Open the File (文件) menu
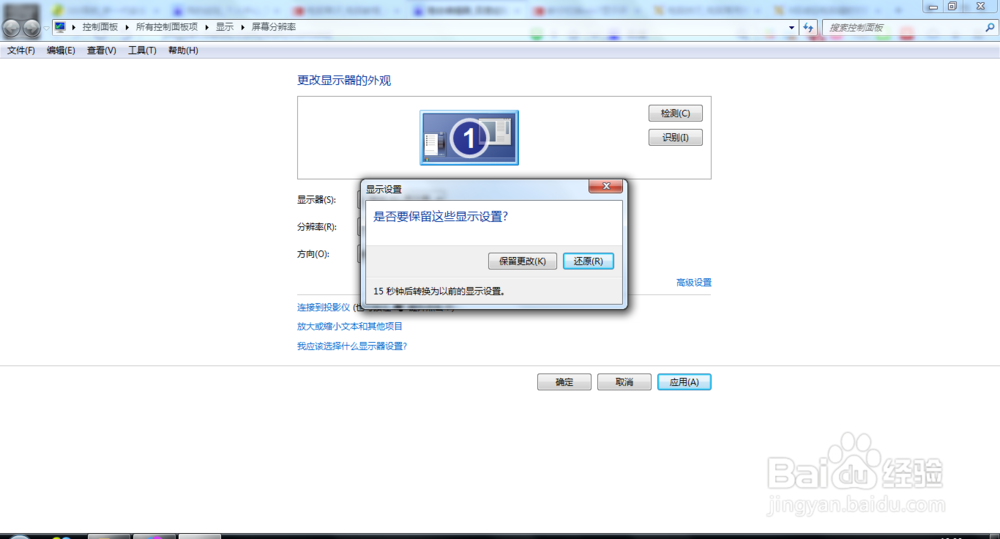The height and width of the screenshot is (539, 1000). (21, 50)
